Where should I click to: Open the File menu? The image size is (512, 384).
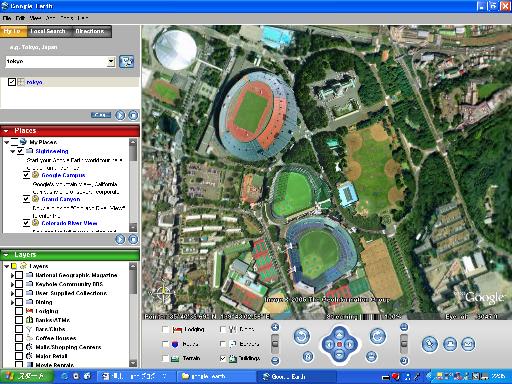click(7, 18)
